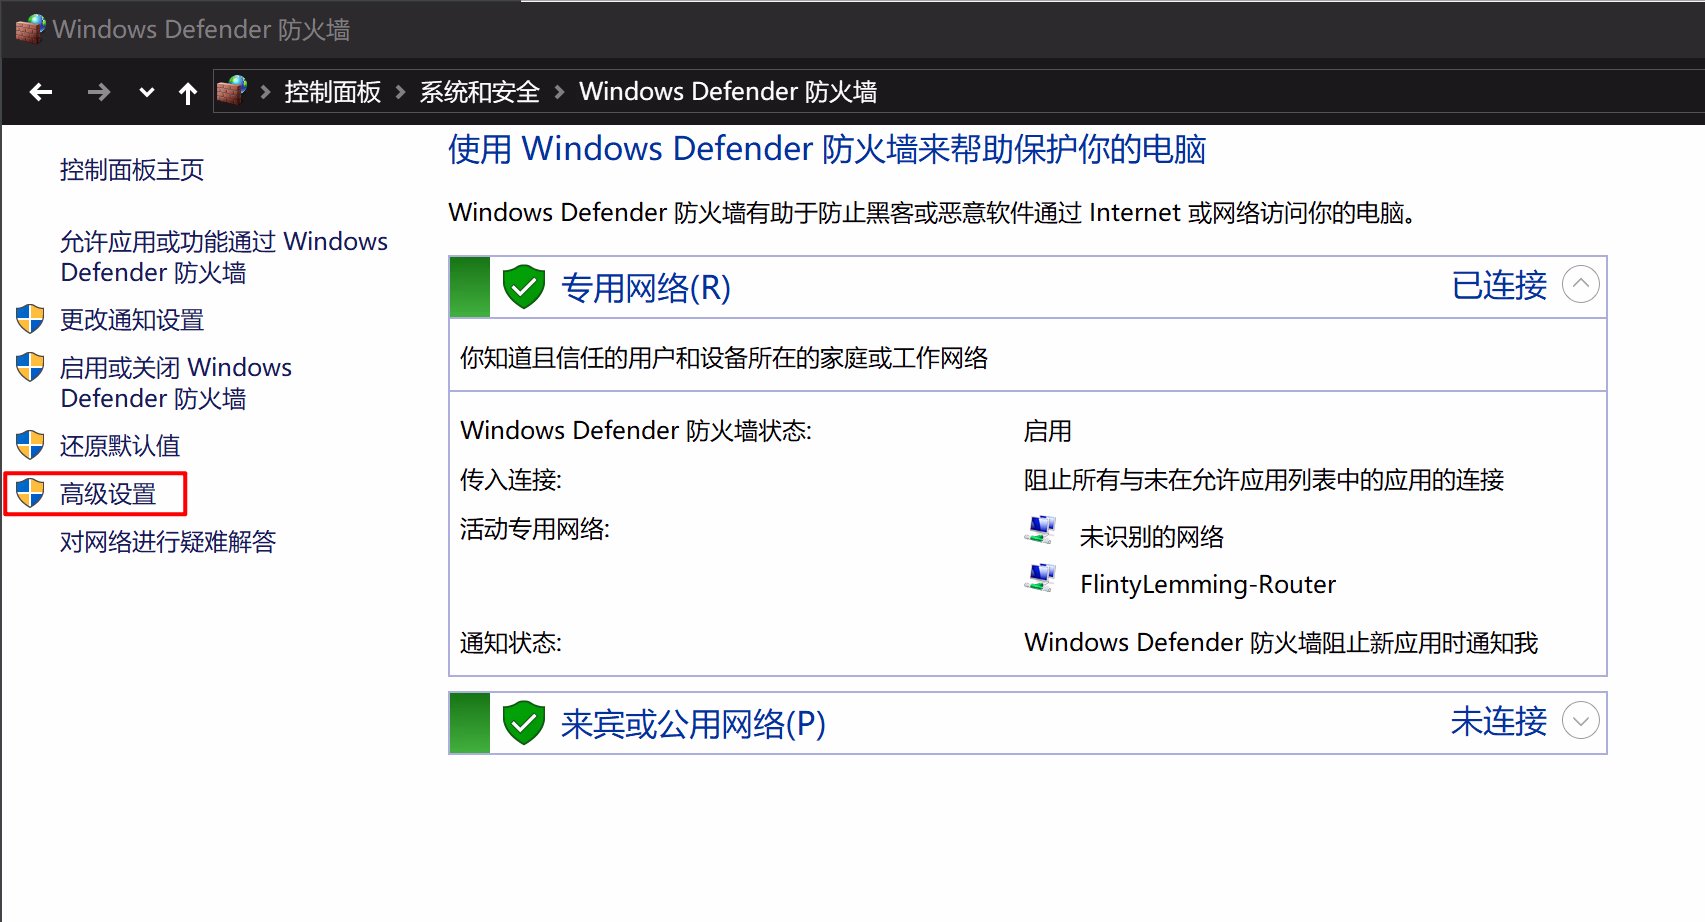
Task: Click the green shield icon for 专用网络
Action: click(x=523, y=288)
